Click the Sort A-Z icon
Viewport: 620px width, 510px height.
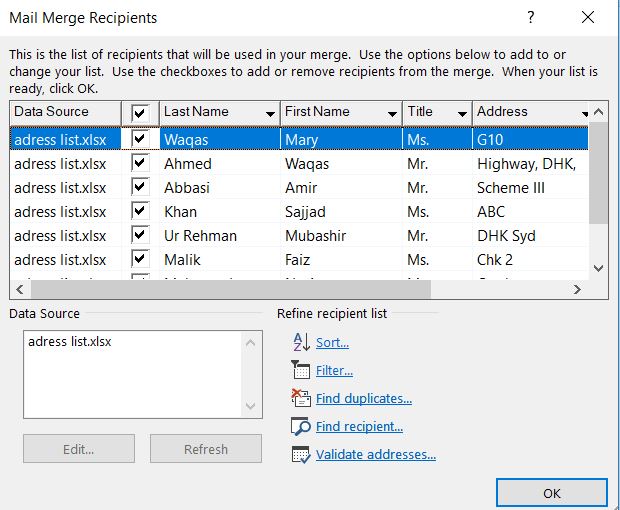(x=301, y=343)
